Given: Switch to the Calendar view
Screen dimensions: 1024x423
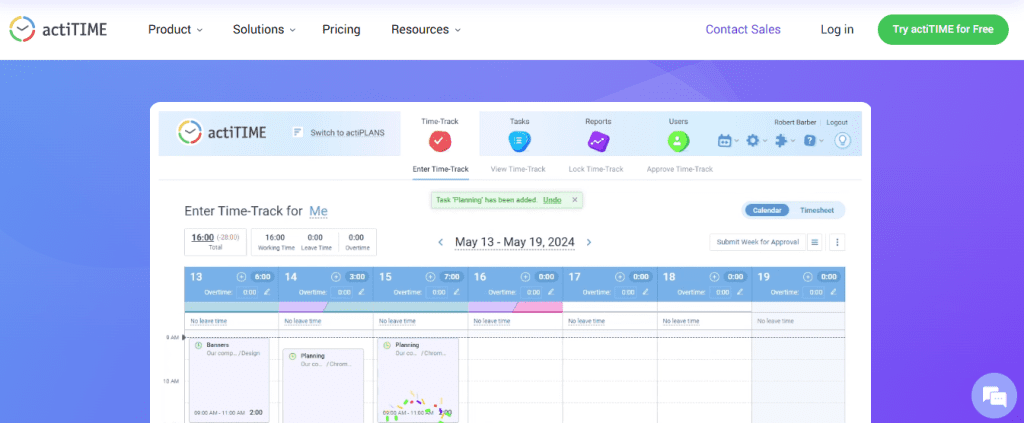Looking at the screenshot, I should pos(767,210).
